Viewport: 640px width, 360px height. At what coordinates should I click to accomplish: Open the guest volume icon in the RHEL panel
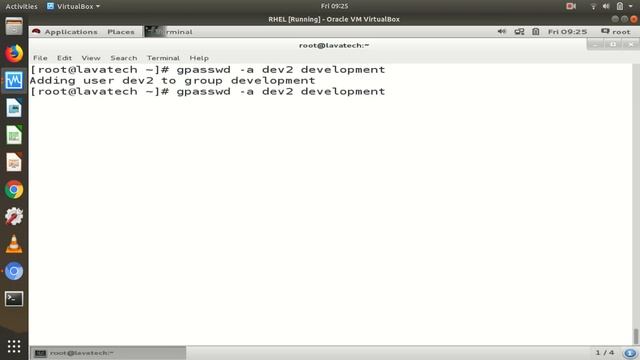pos(502,31)
